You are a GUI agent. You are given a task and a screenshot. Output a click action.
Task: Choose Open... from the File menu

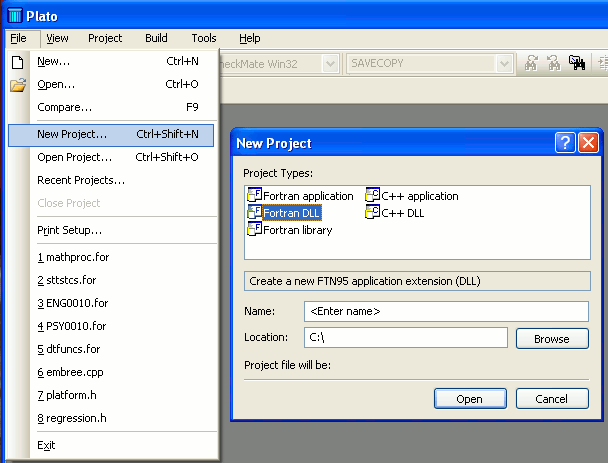[111, 84]
